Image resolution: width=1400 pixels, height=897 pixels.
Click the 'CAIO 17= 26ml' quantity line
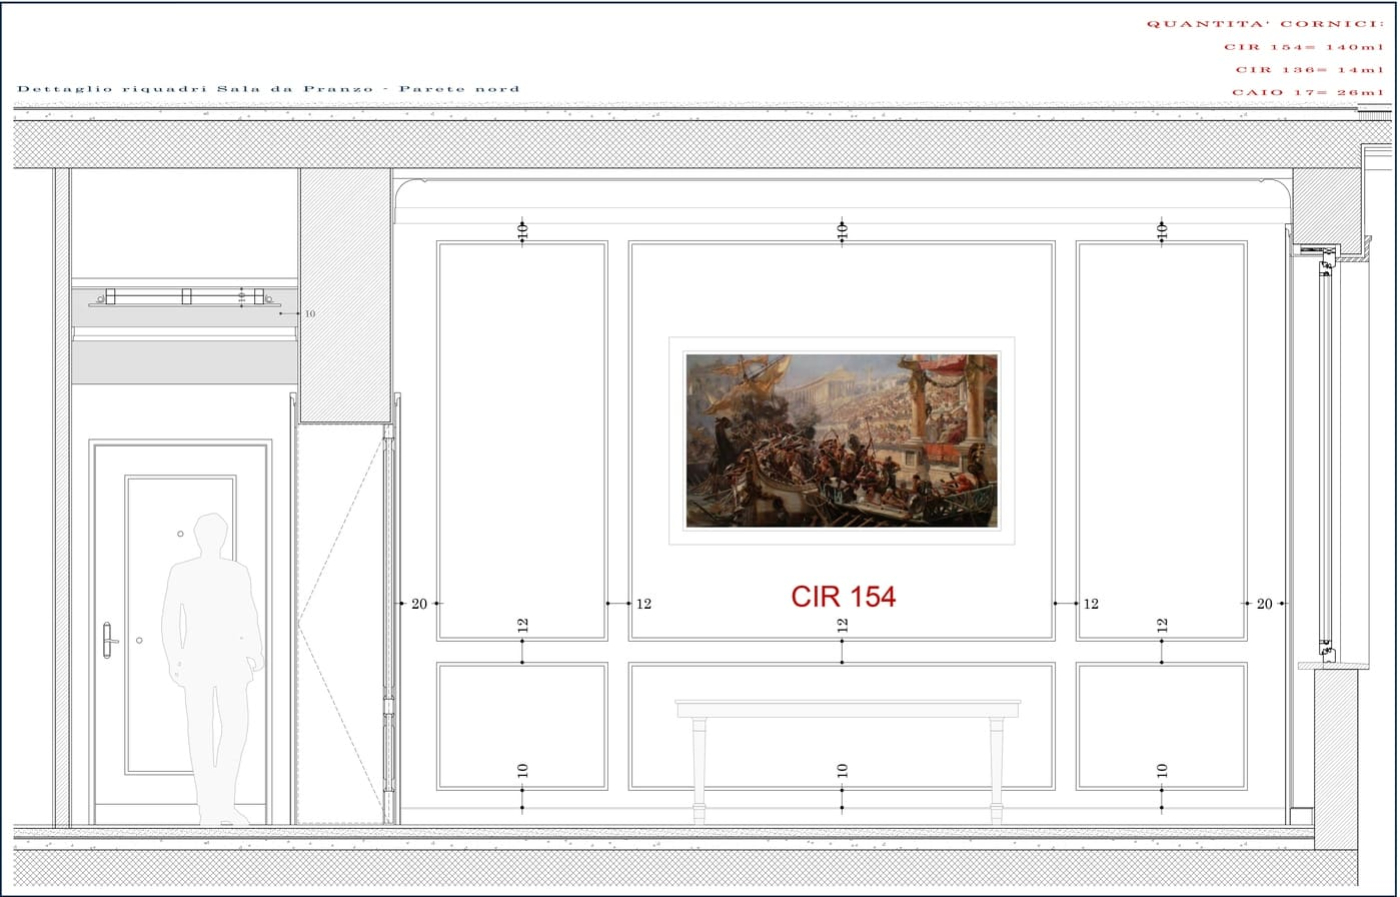[1308, 92]
